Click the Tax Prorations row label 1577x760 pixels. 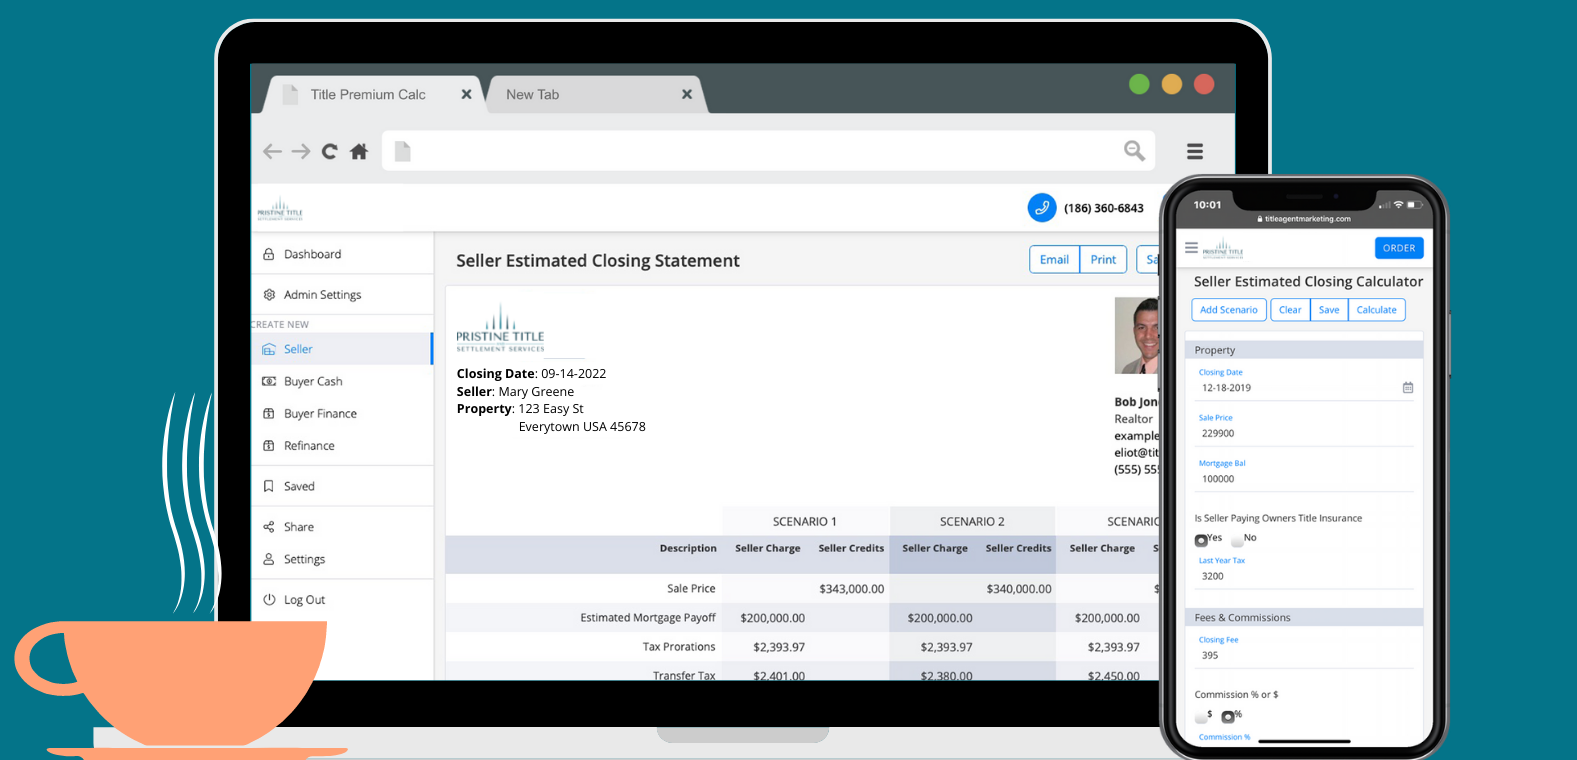679,647
